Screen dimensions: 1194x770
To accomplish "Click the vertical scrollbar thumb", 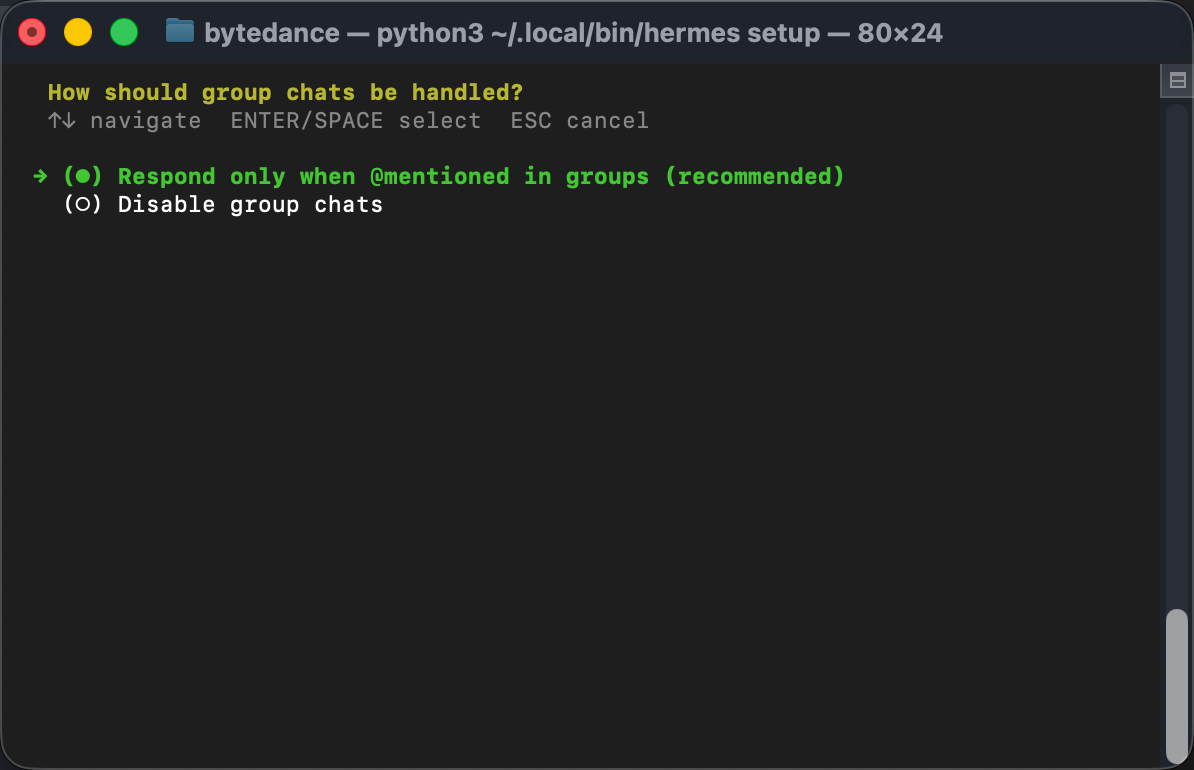I will pos(1177,685).
